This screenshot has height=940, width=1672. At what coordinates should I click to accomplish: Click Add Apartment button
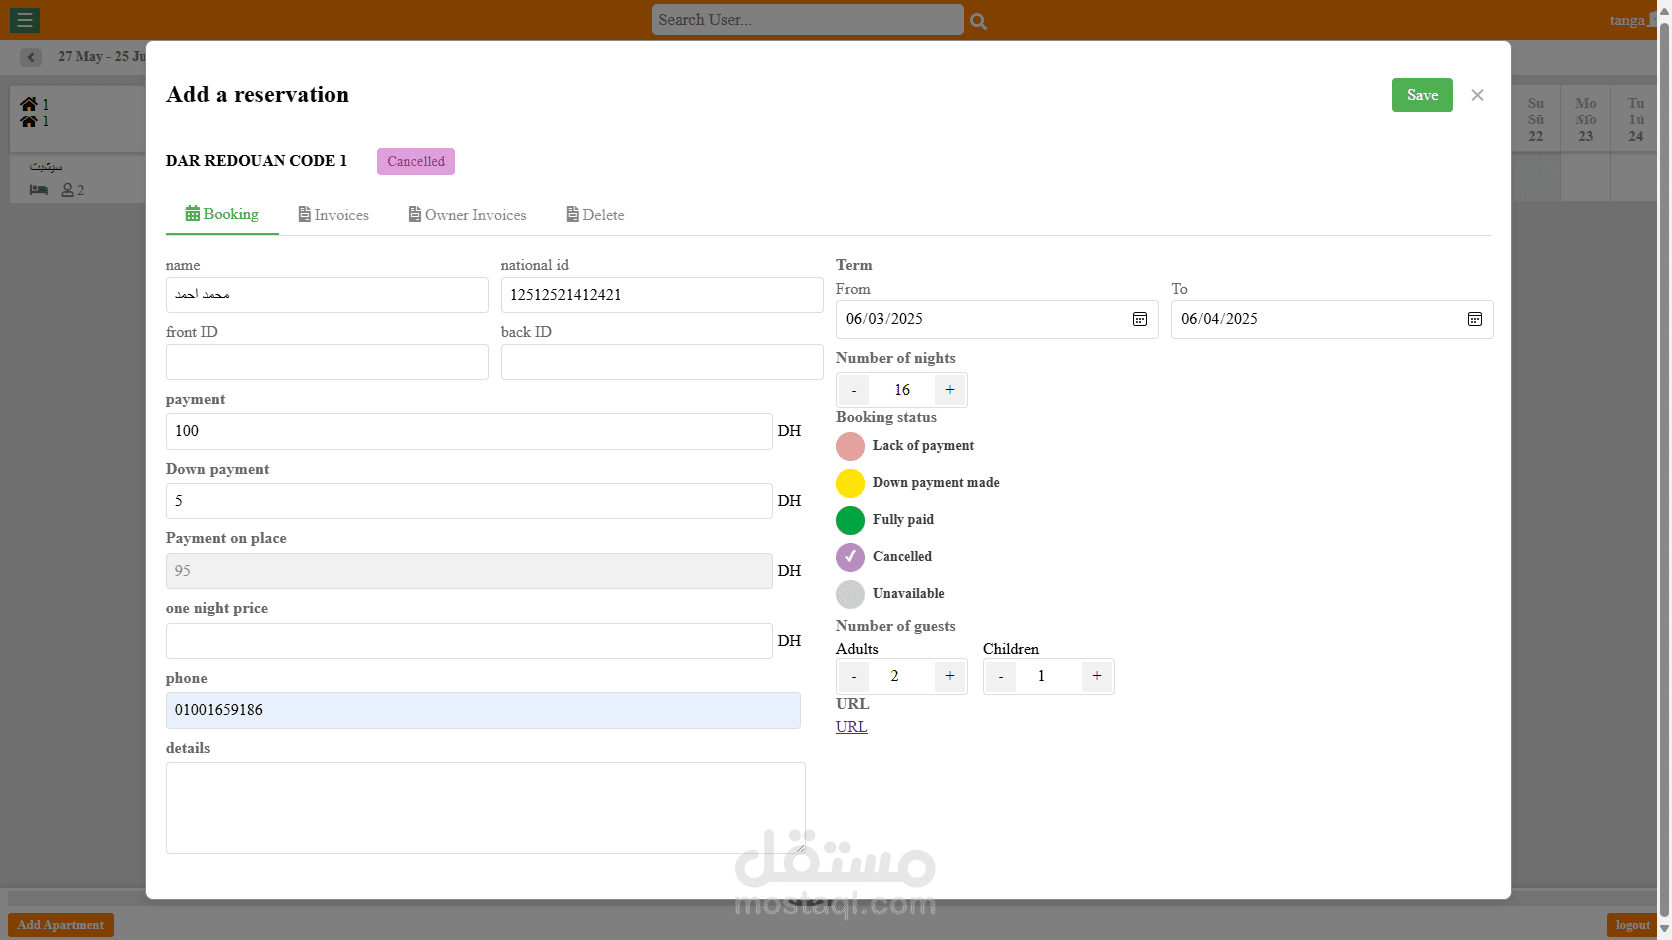(x=61, y=925)
